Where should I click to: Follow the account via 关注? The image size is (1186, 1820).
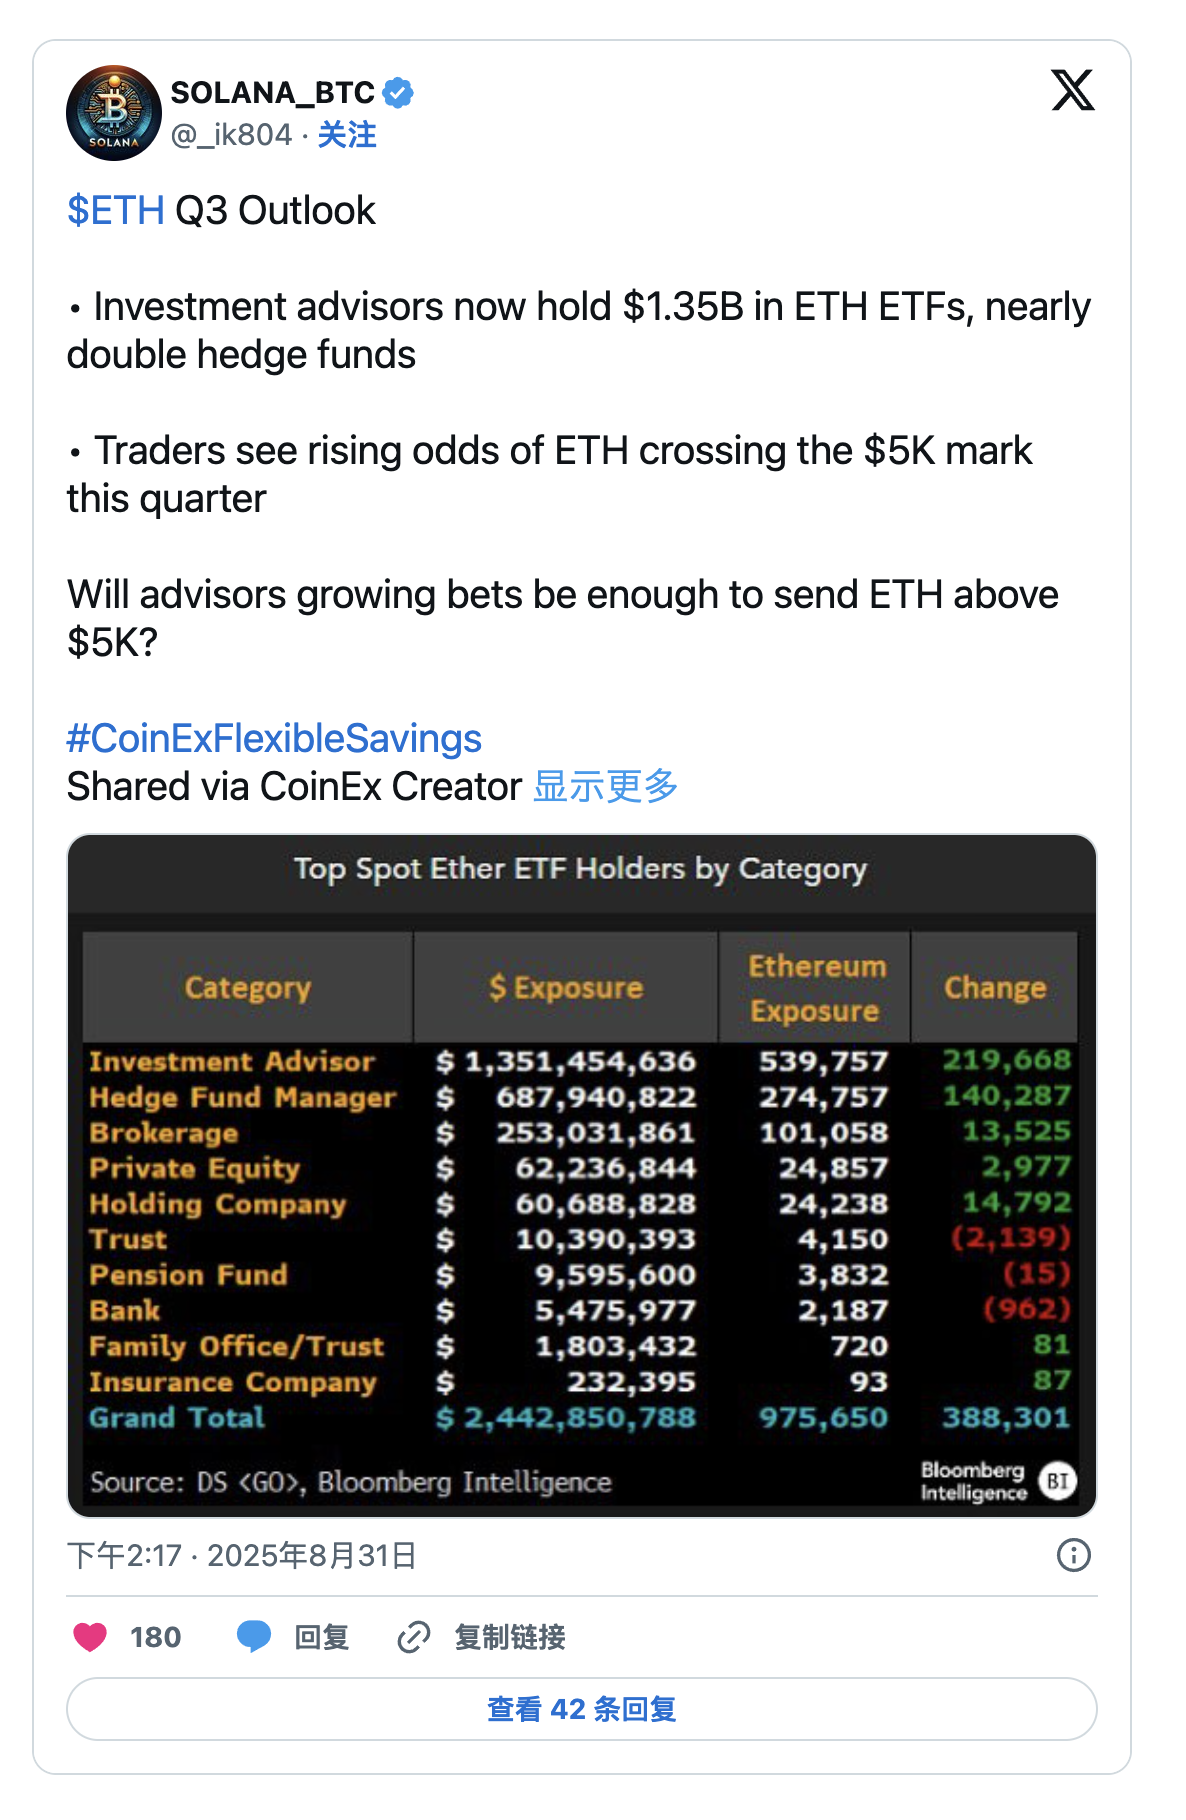coord(347,135)
